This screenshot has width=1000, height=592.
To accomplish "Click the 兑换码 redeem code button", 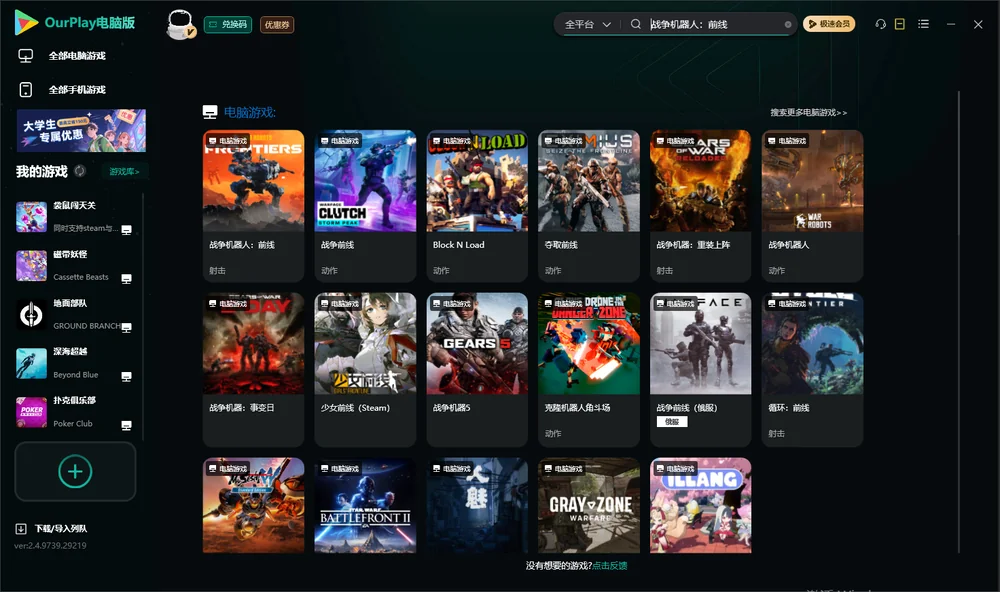I will click(228, 25).
